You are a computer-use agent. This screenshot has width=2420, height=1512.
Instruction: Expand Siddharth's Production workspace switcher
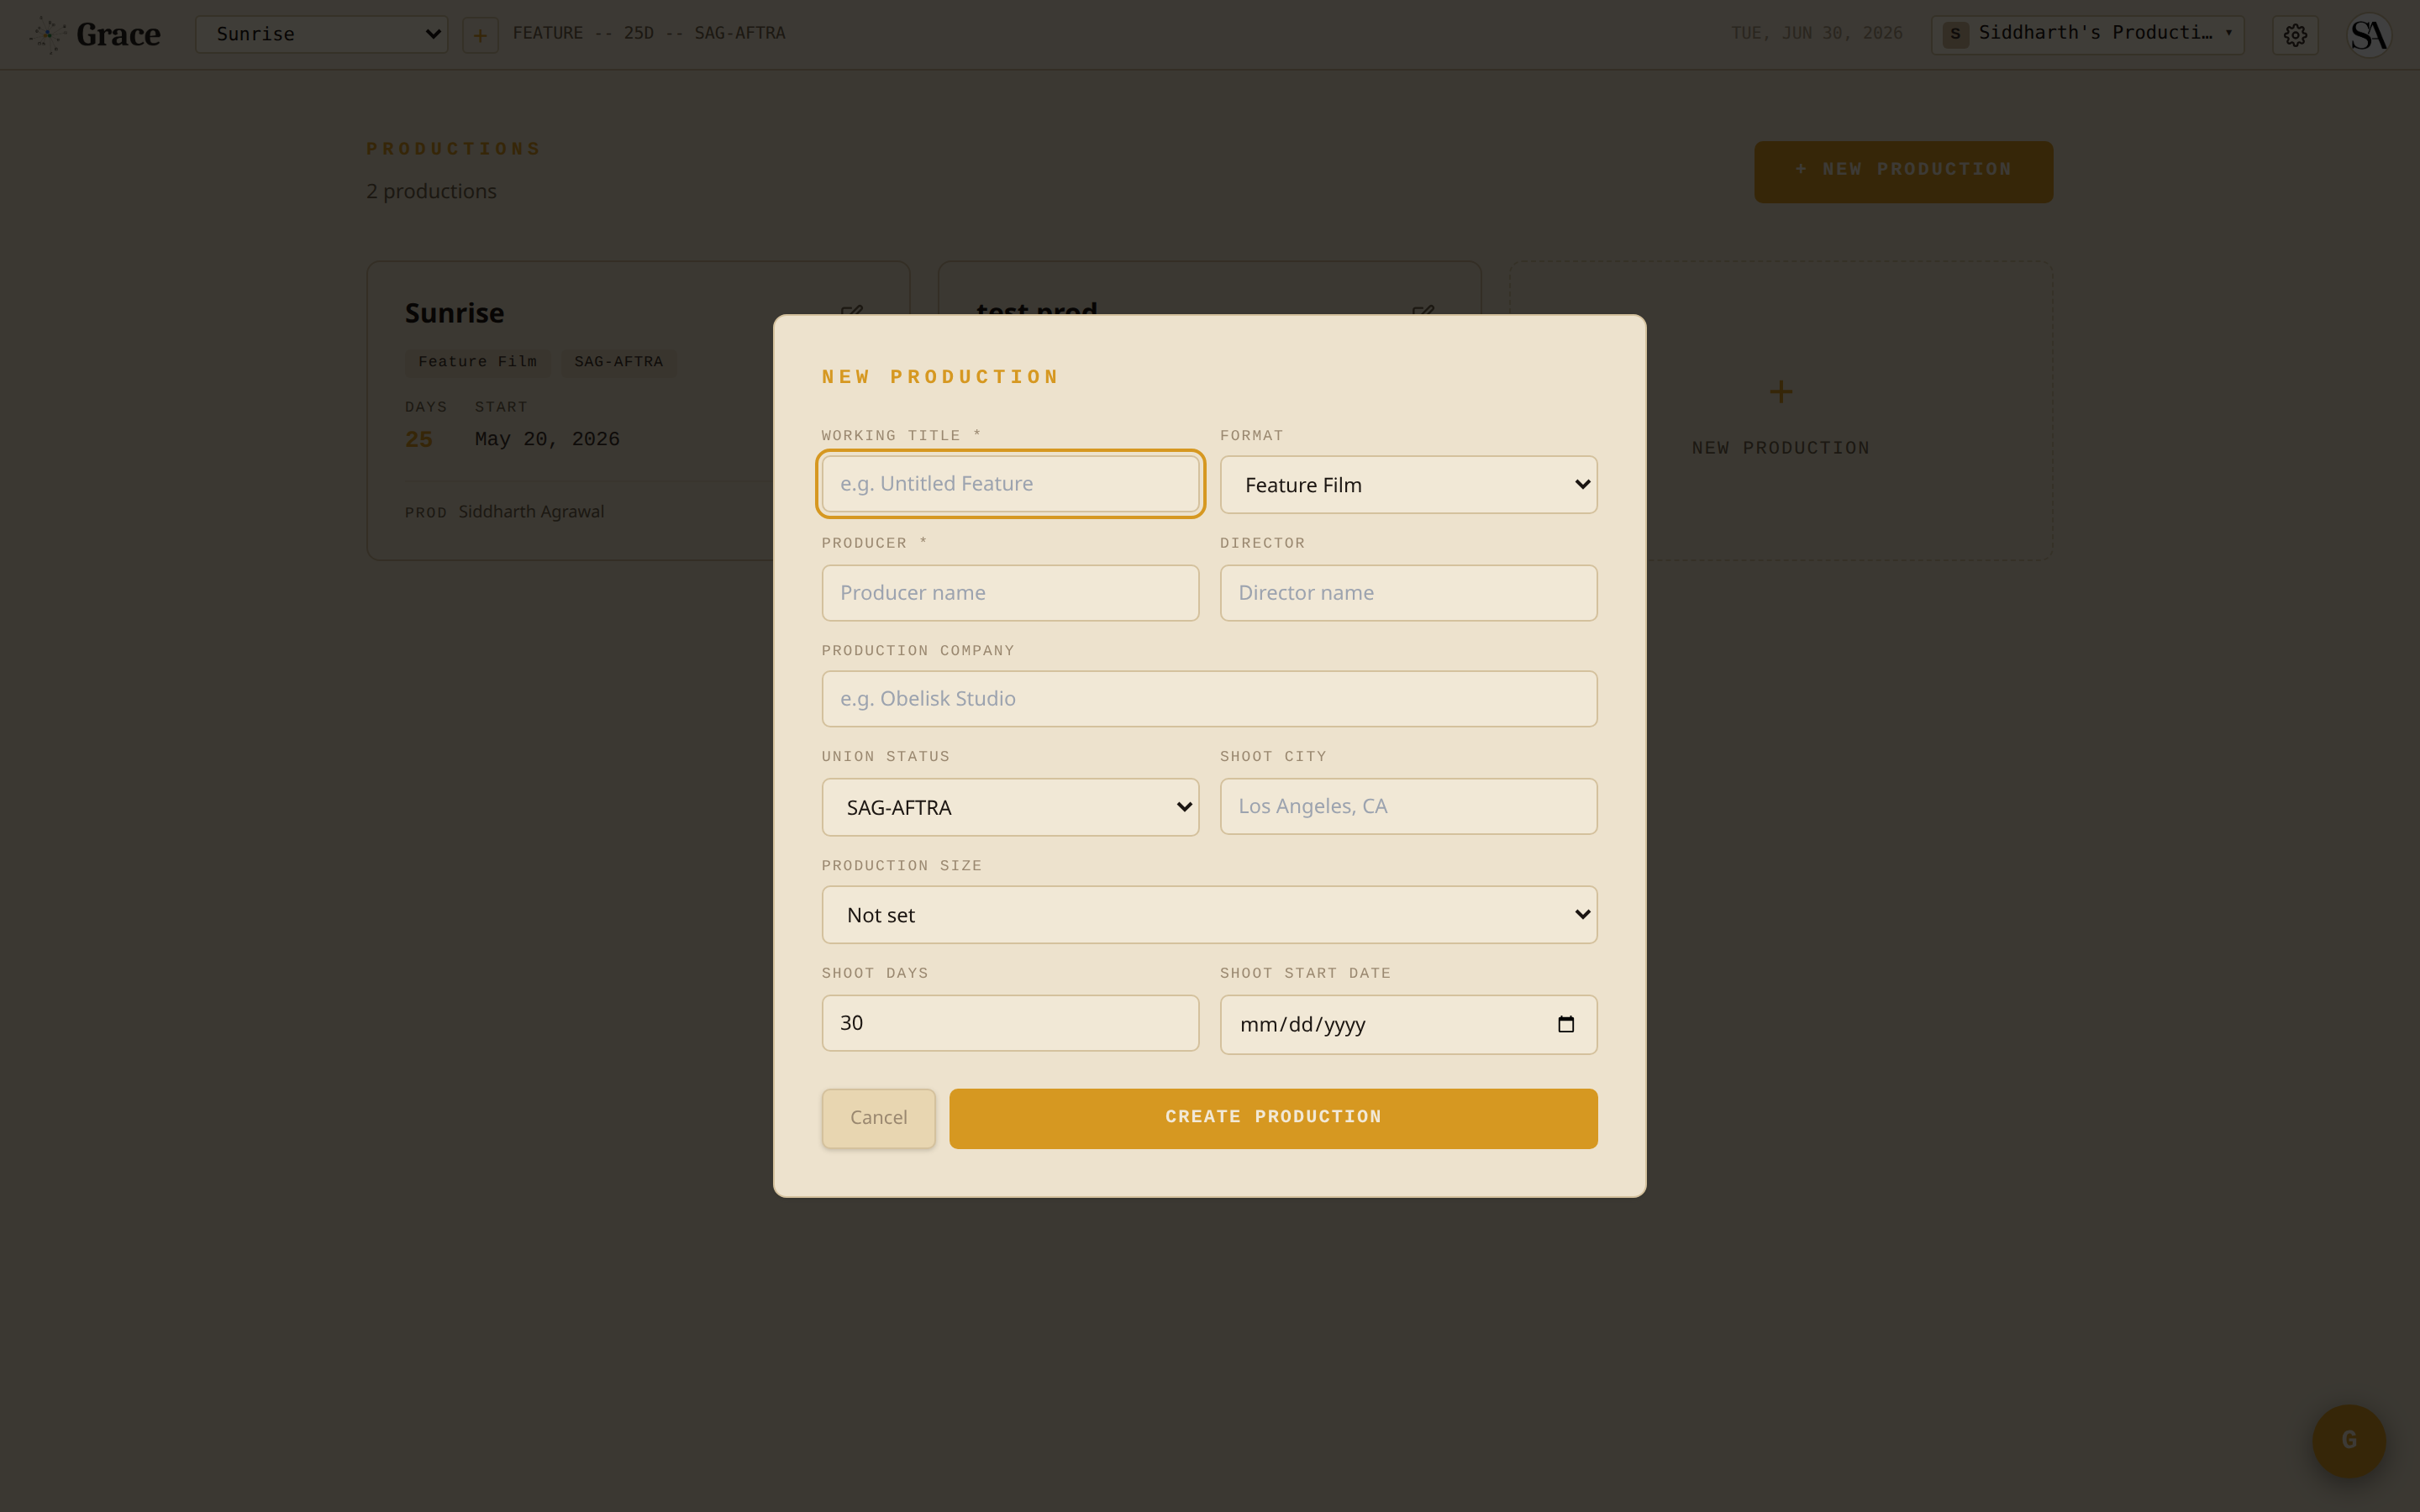click(2087, 34)
